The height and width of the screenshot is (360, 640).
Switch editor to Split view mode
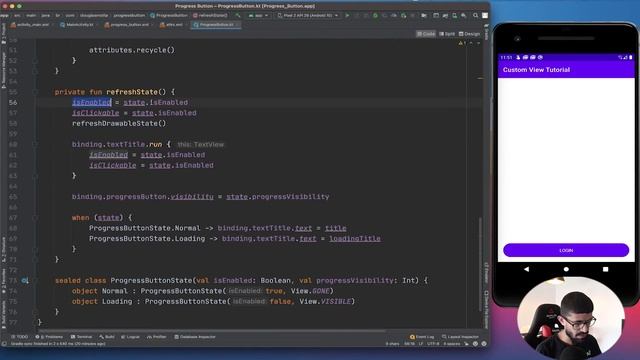click(447, 34)
